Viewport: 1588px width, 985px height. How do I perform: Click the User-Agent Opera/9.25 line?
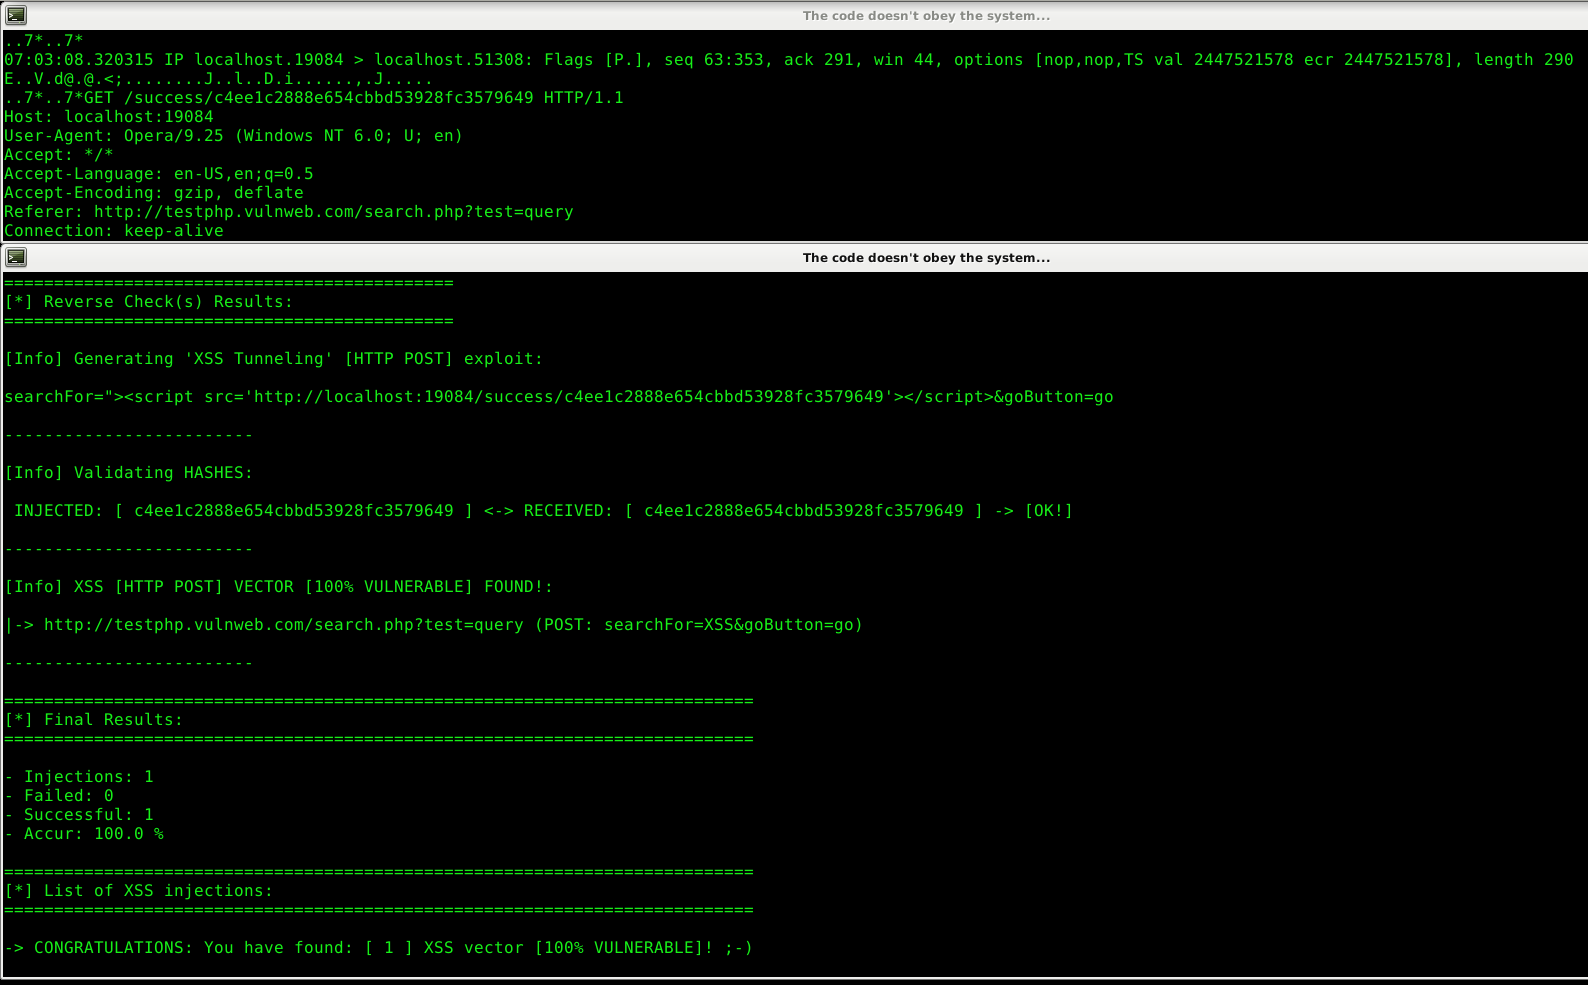234,136
